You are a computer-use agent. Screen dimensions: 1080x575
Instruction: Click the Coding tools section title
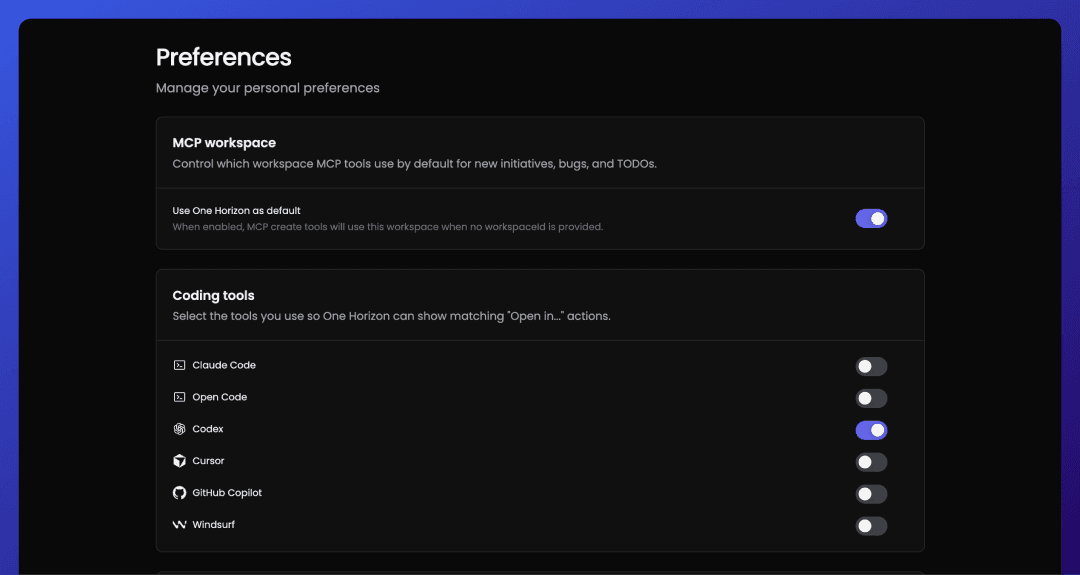[214, 295]
